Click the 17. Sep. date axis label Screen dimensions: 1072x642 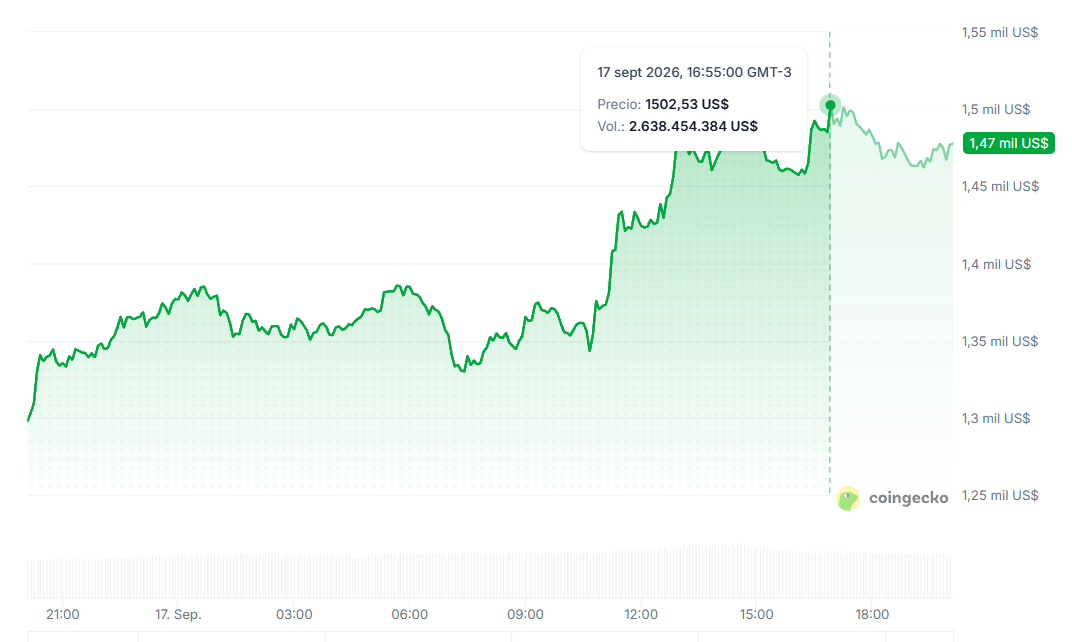pyautogui.click(x=178, y=614)
